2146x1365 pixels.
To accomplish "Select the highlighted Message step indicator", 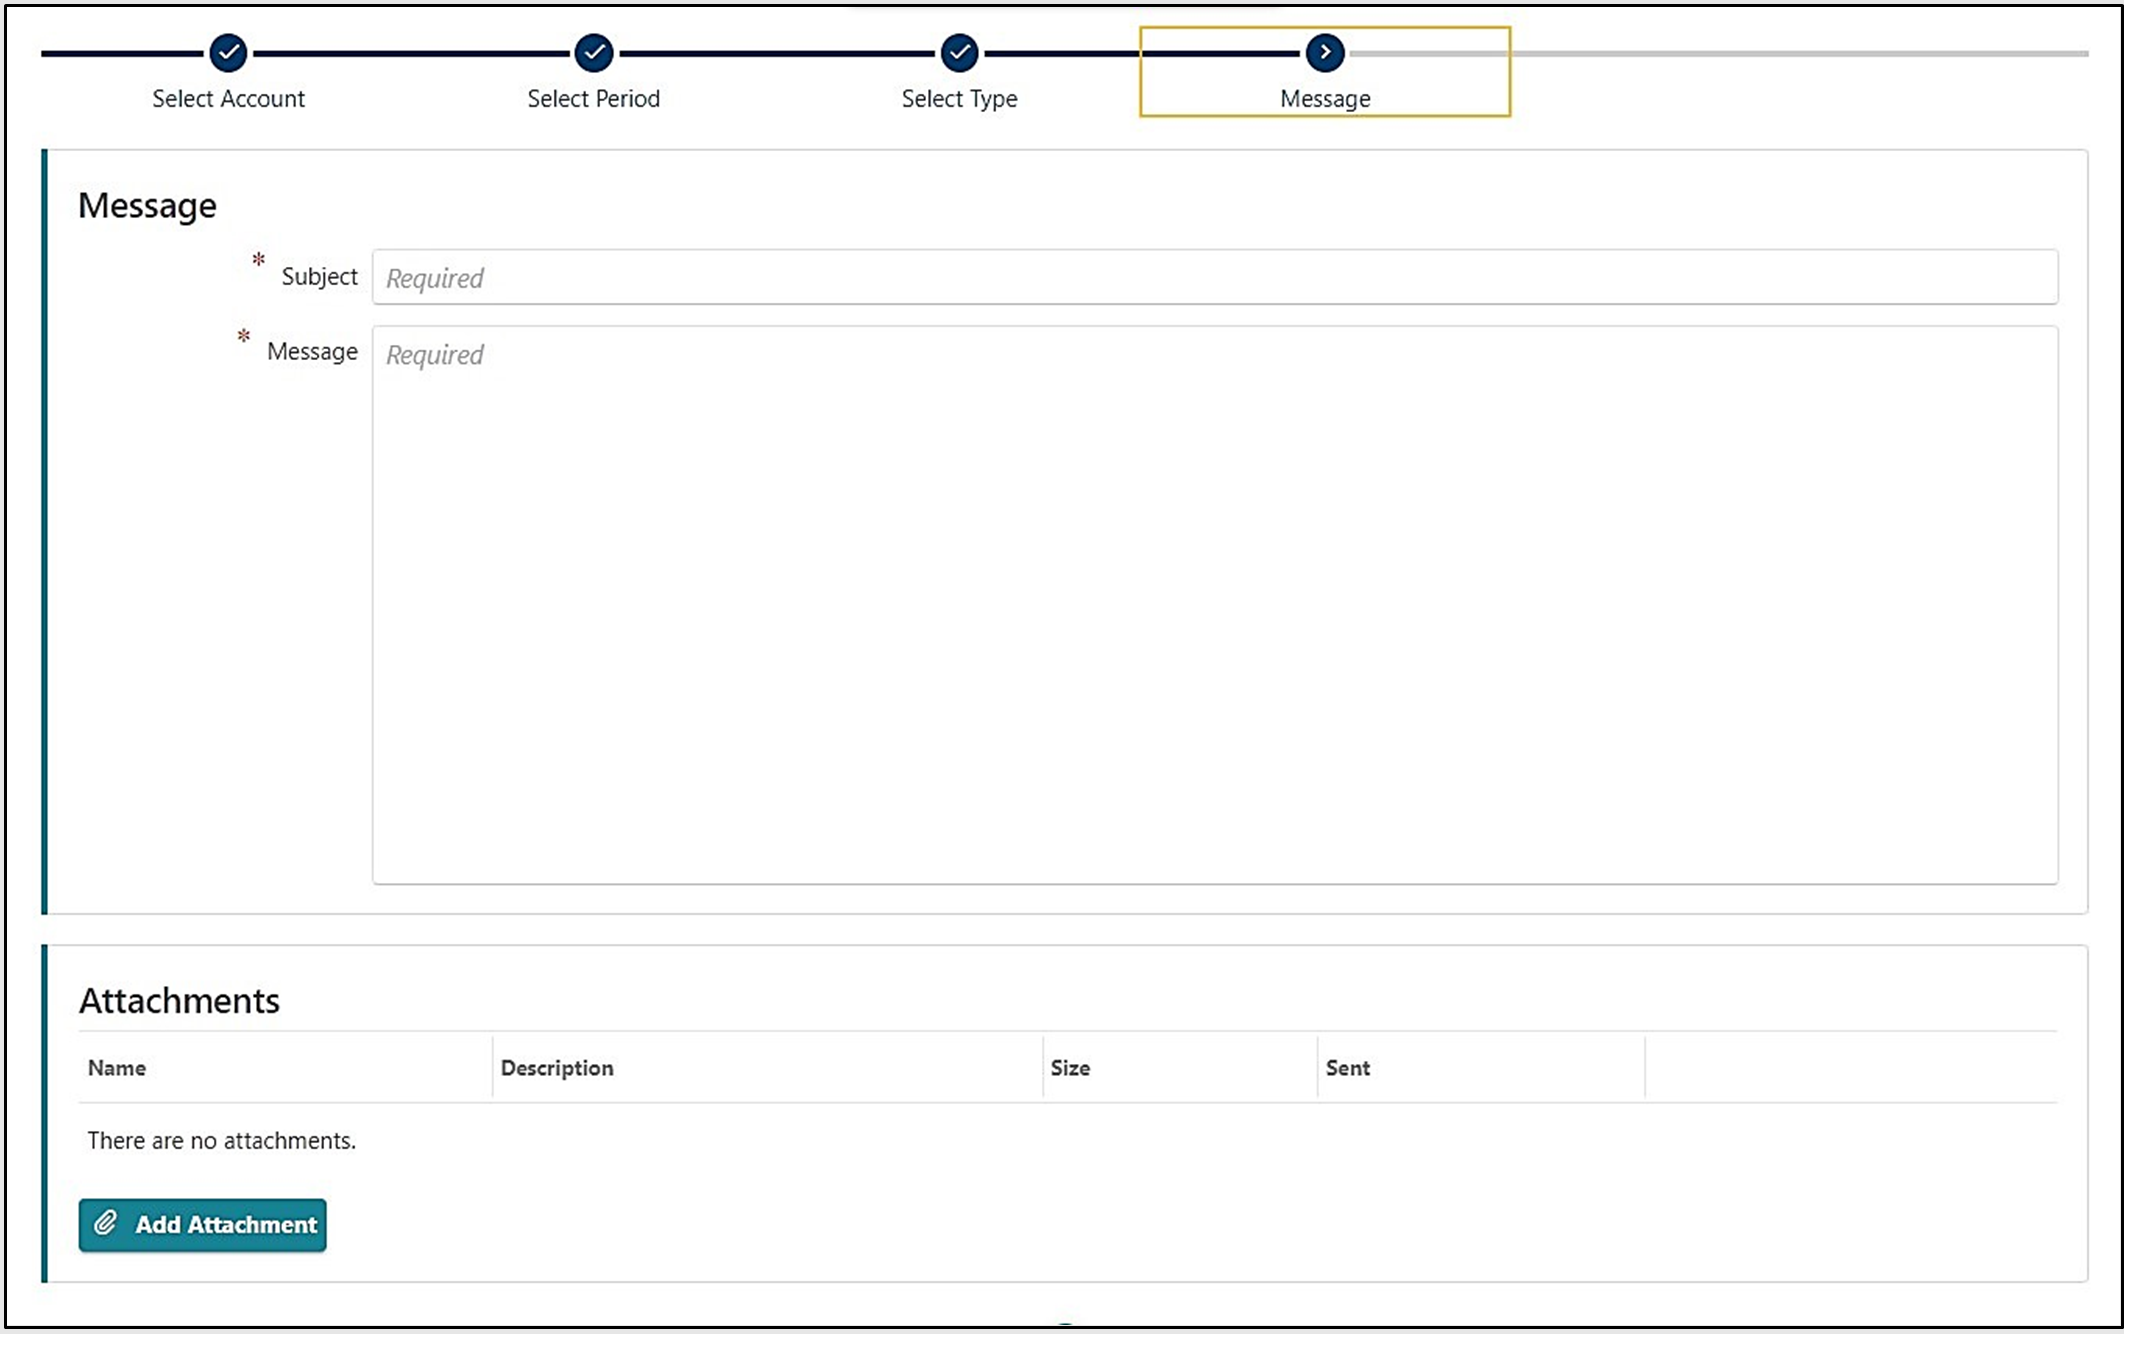I will pos(1325,70).
